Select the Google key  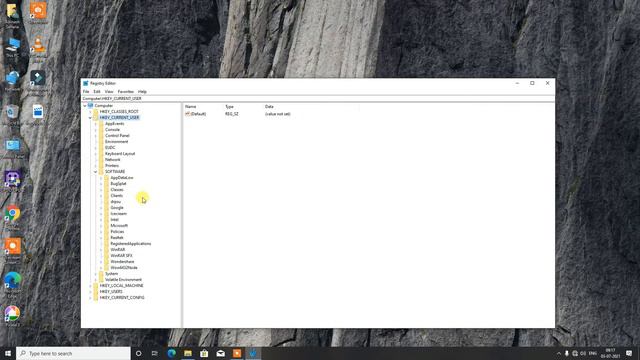[x=117, y=208]
